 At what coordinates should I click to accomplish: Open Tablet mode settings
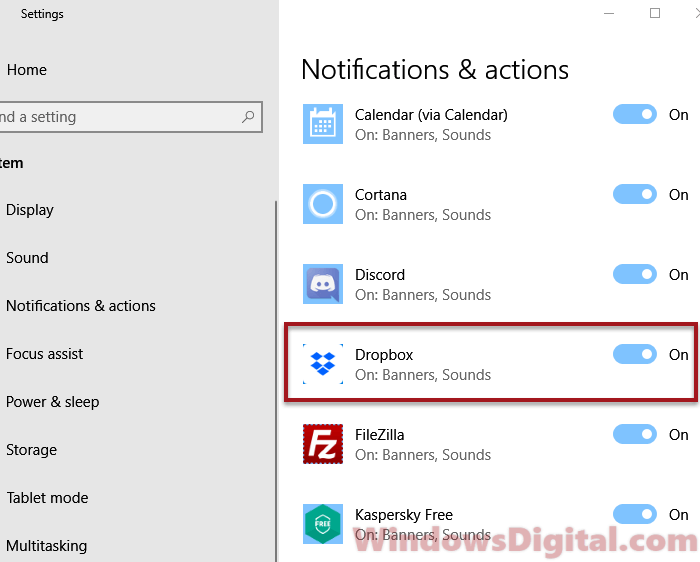(x=47, y=498)
